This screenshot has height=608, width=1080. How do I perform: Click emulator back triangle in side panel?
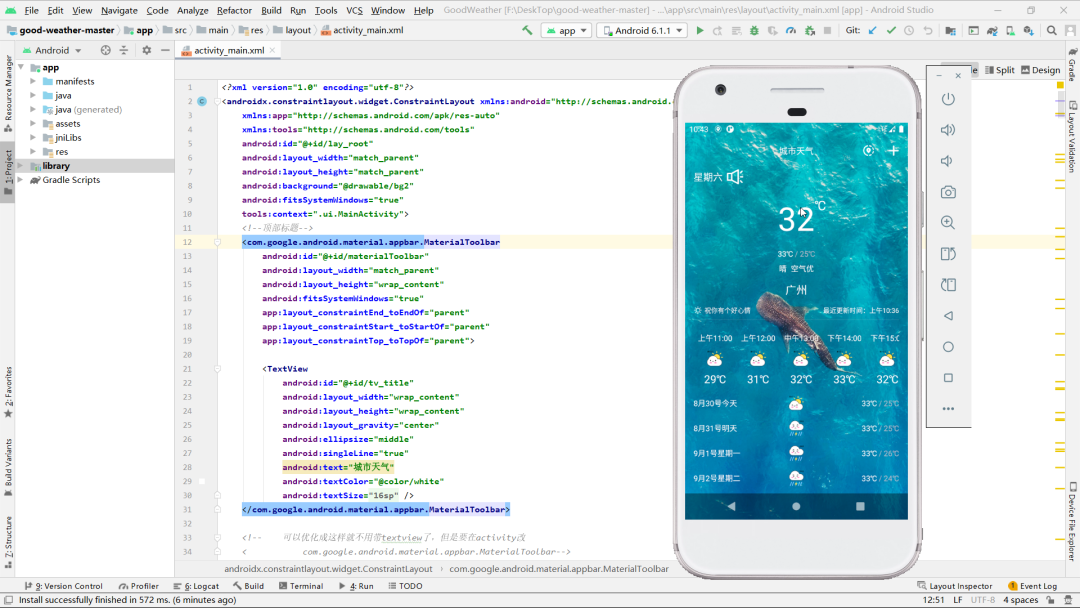948,315
